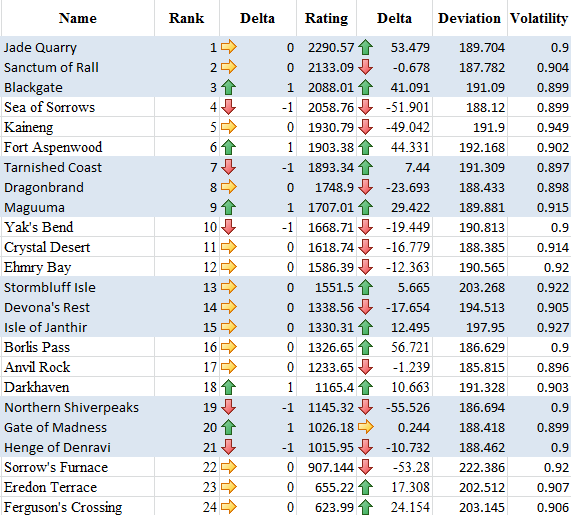
Task: Select the Deviation column header
Action: point(470,18)
